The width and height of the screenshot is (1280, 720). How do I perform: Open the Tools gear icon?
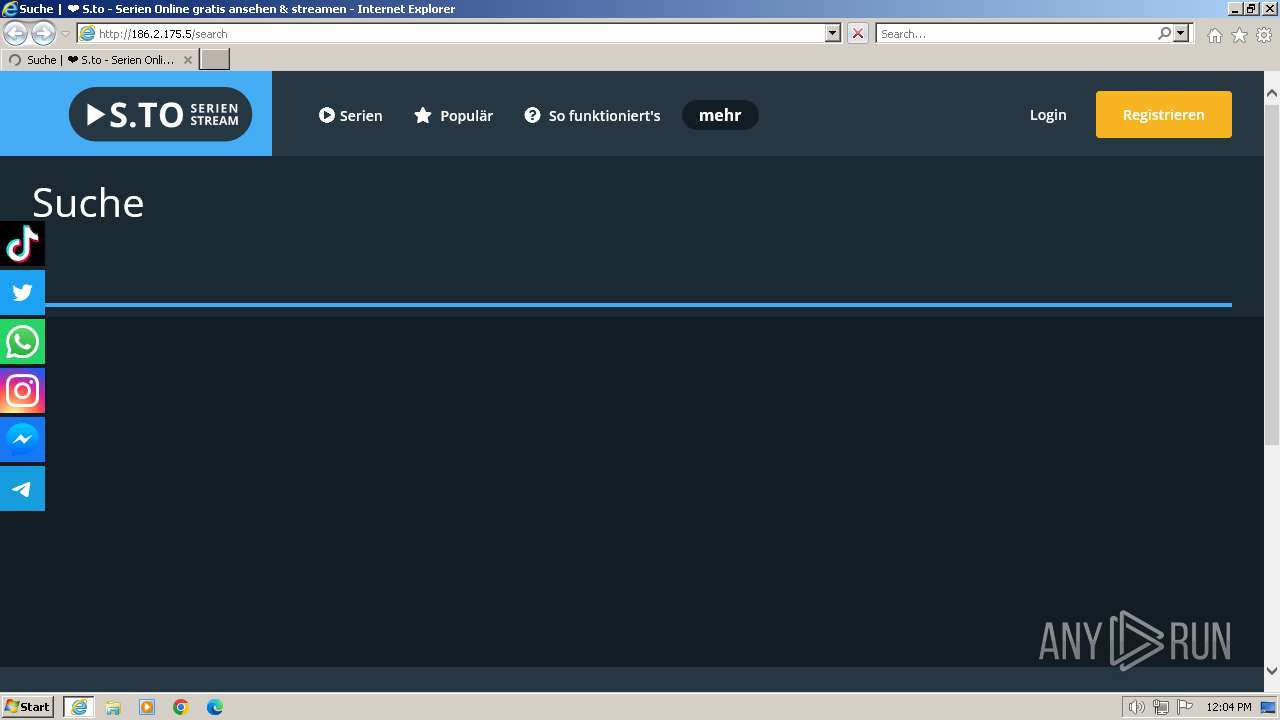coord(1264,35)
